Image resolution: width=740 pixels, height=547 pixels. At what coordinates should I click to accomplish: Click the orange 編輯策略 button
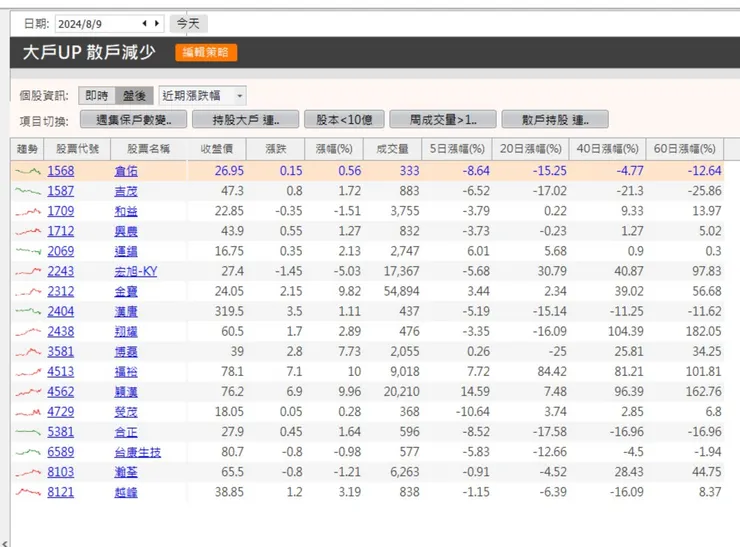[x=206, y=52]
